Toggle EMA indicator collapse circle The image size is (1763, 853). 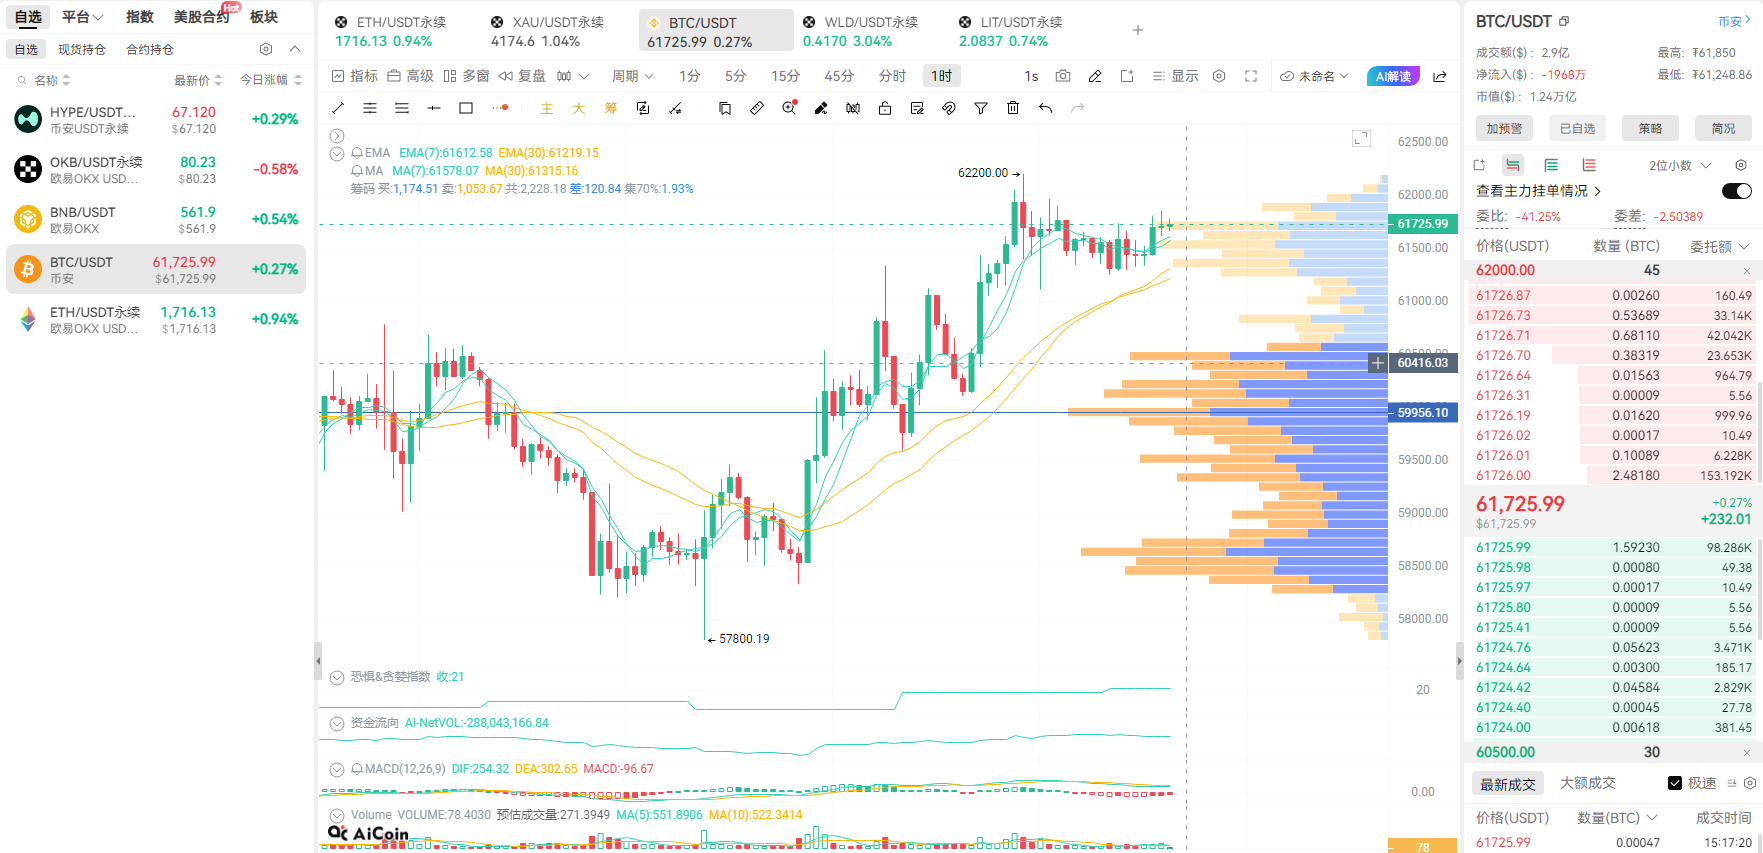click(337, 153)
